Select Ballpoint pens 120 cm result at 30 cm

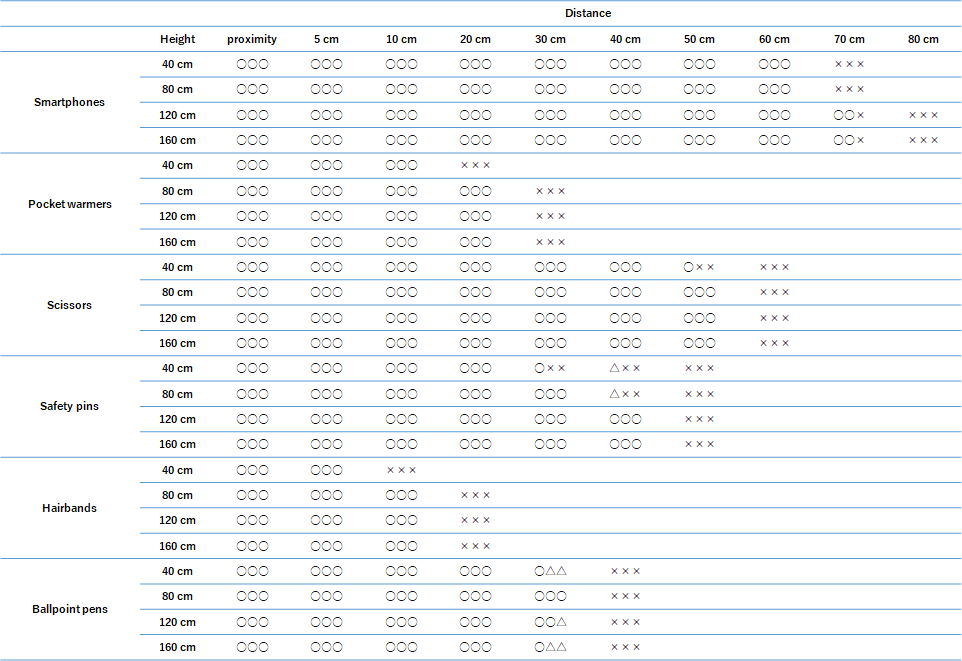pyautogui.click(x=550, y=622)
